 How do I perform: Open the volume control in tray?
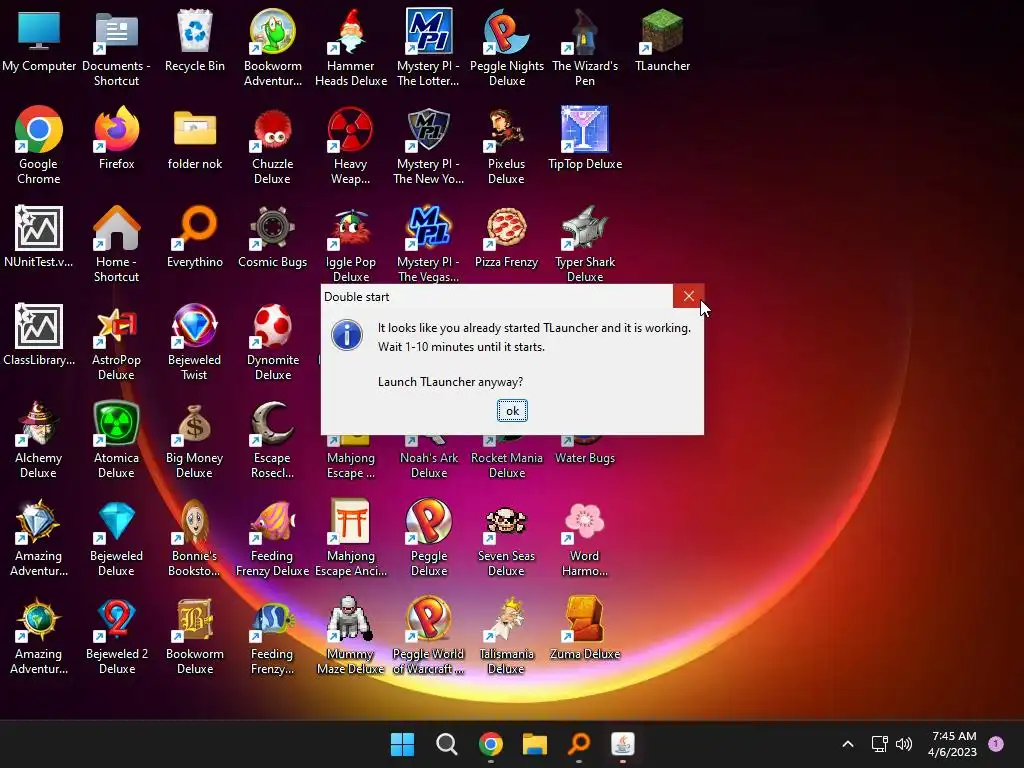[904, 744]
